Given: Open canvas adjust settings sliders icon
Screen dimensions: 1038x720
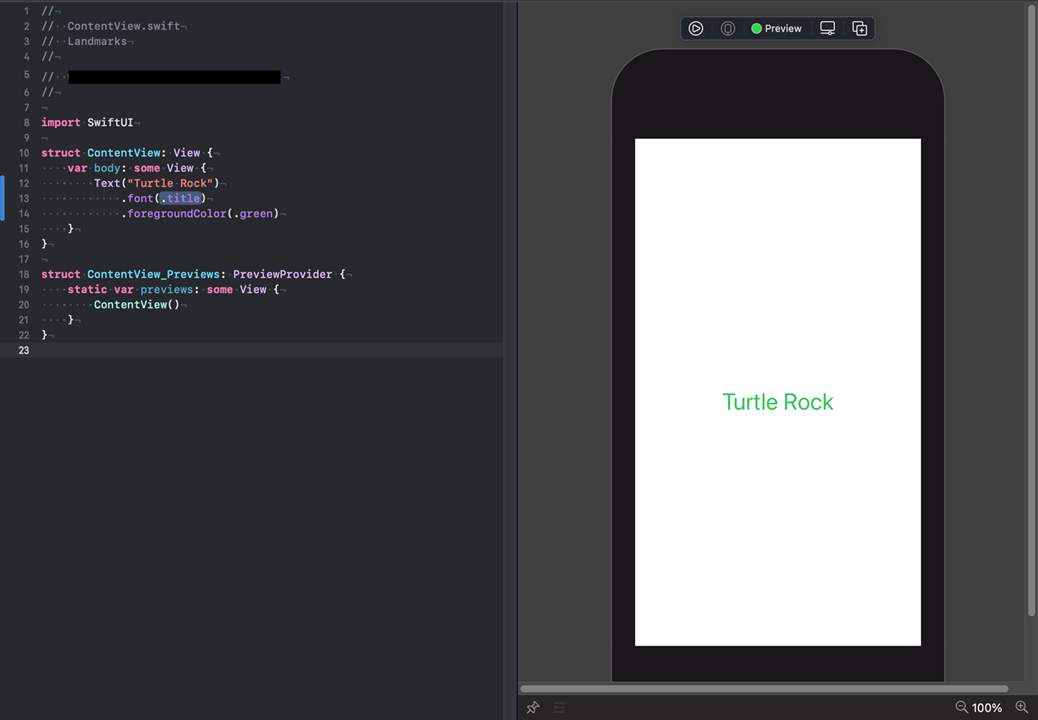Looking at the screenshot, I should click(x=559, y=707).
